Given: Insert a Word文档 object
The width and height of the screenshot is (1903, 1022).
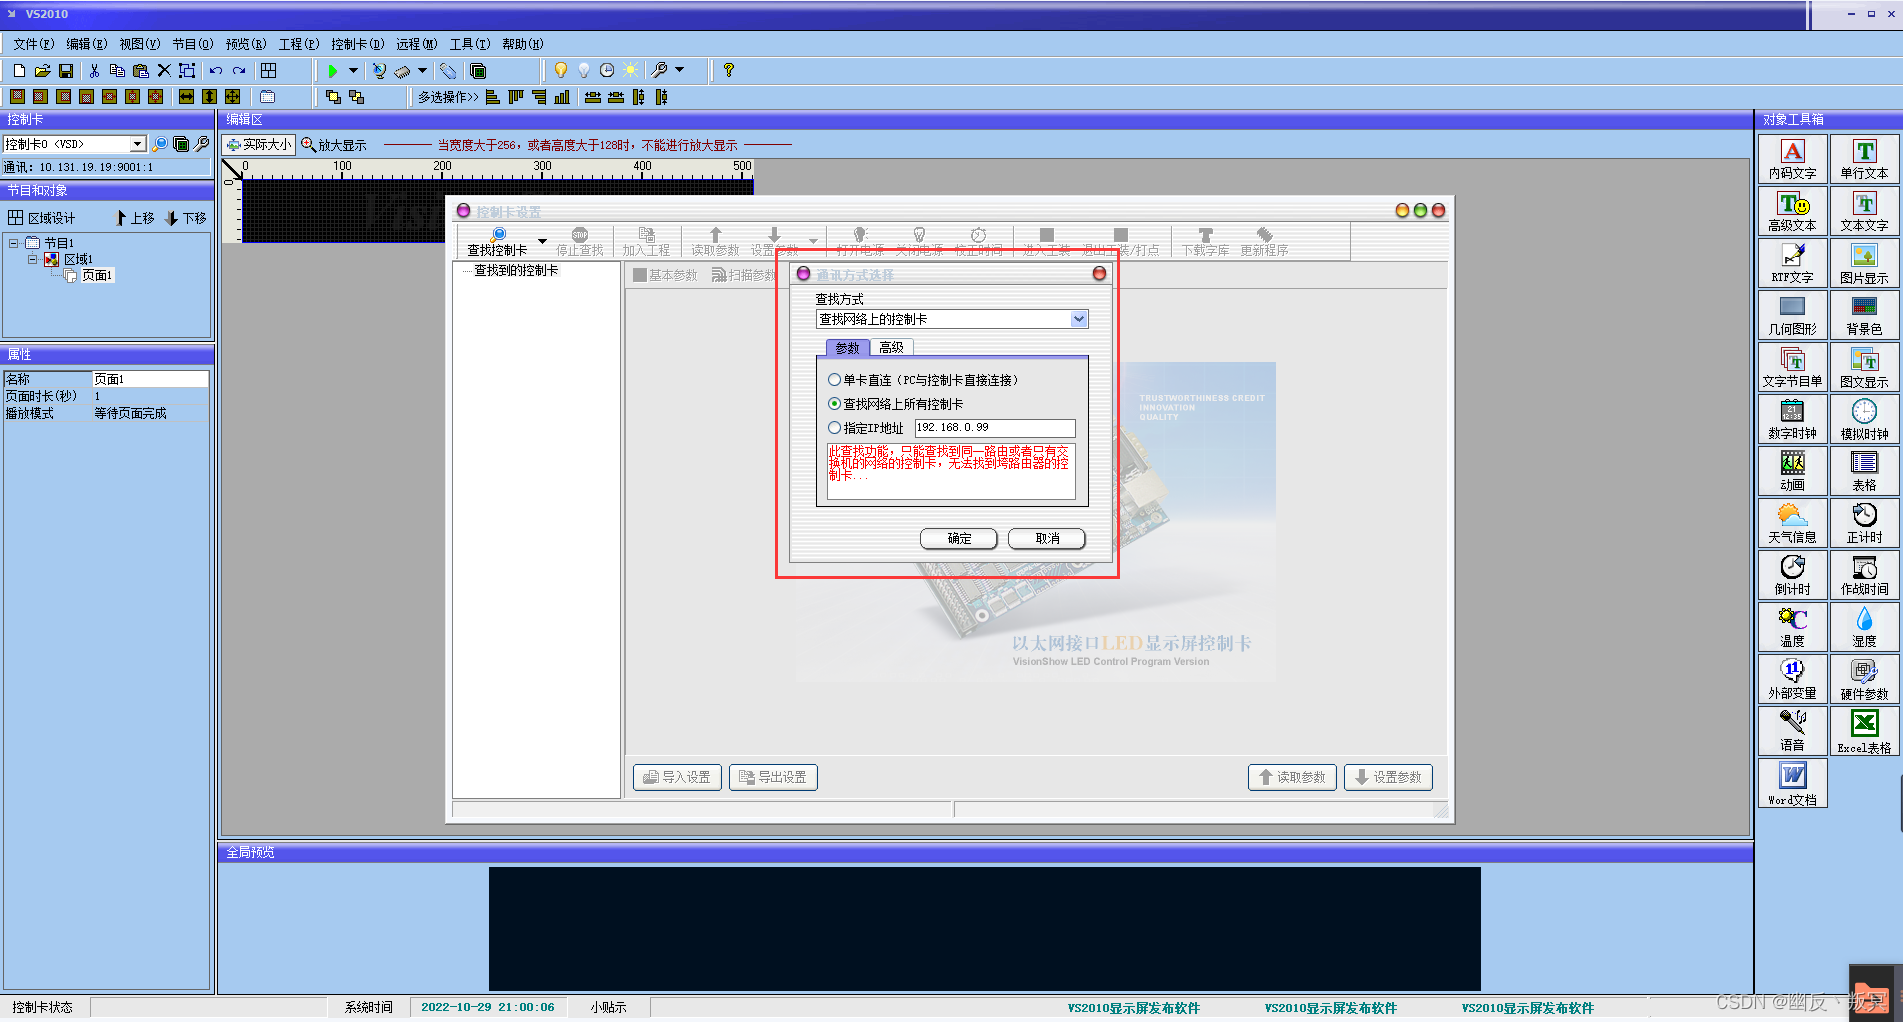Looking at the screenshot, I should (x=1793, y=783).
